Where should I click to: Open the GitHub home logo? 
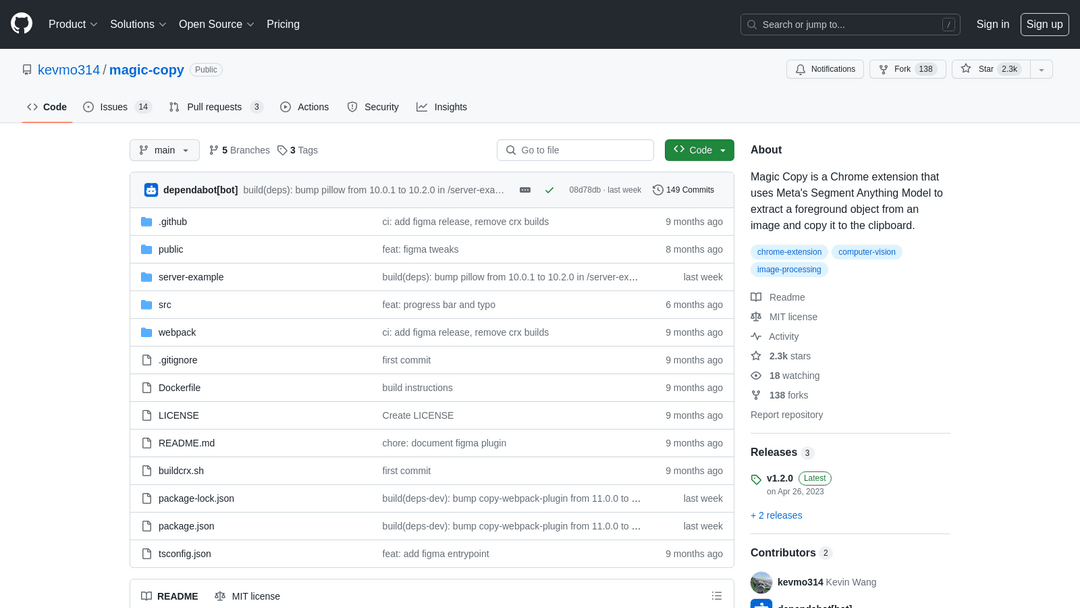[x=21, y=24]
